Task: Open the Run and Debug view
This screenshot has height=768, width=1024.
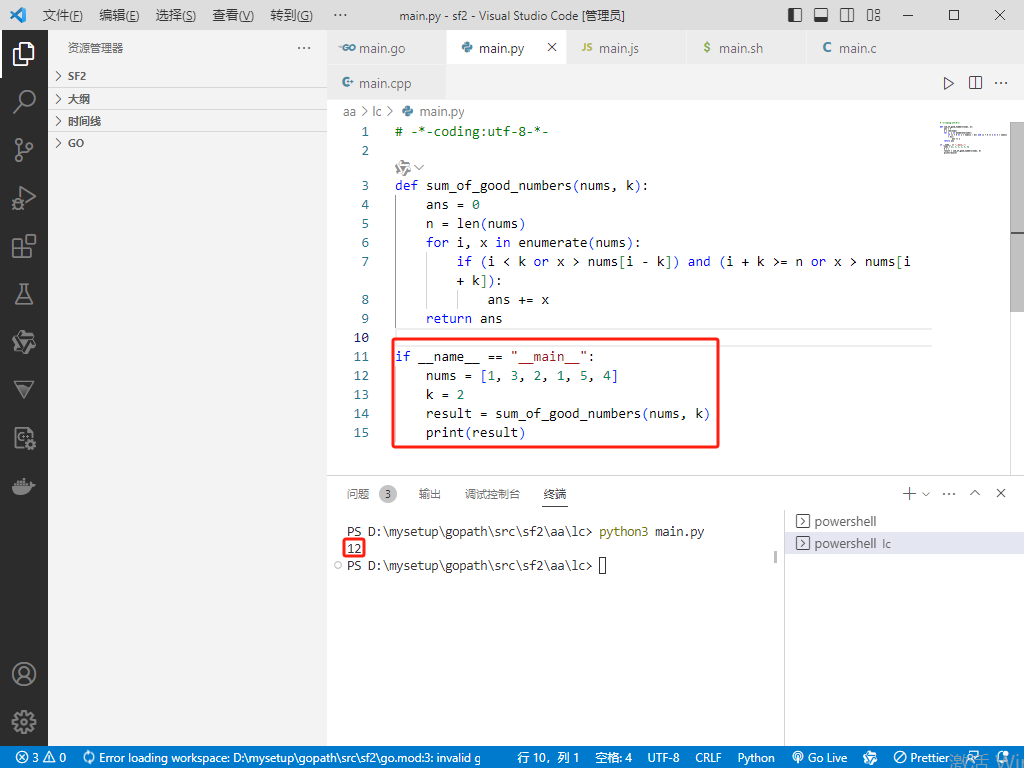Action: (x=24, y=198)
